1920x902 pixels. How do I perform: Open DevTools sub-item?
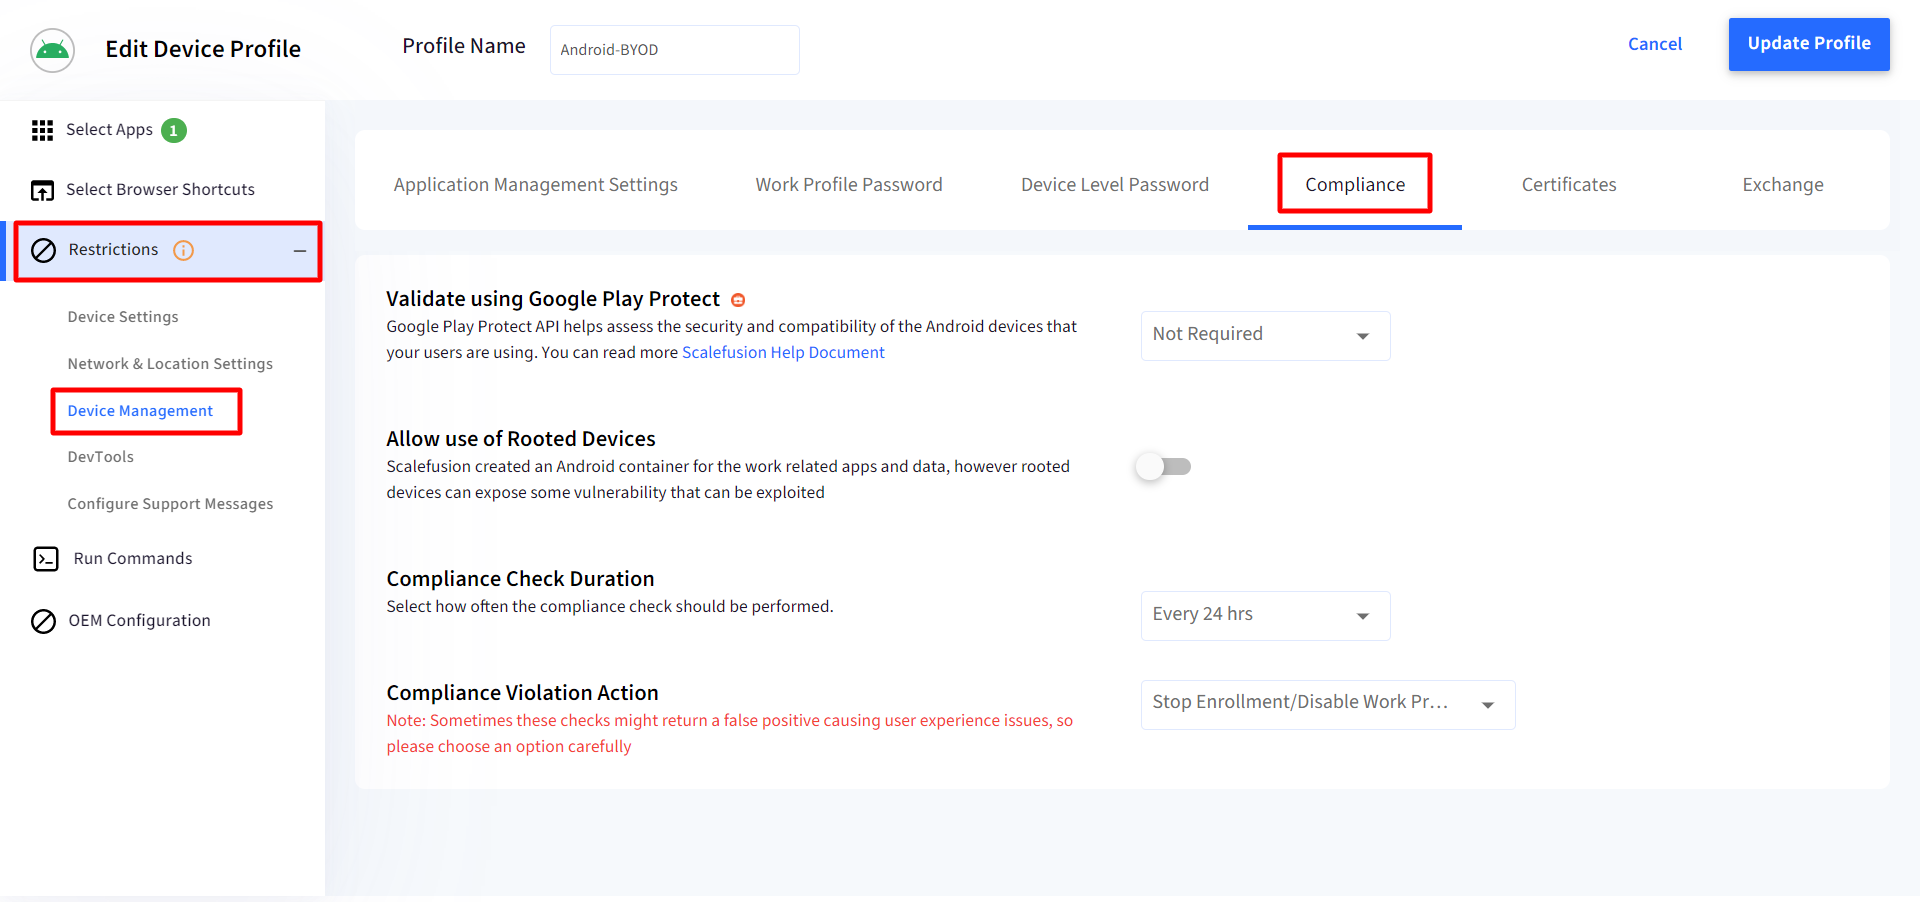tap(100, 457)
